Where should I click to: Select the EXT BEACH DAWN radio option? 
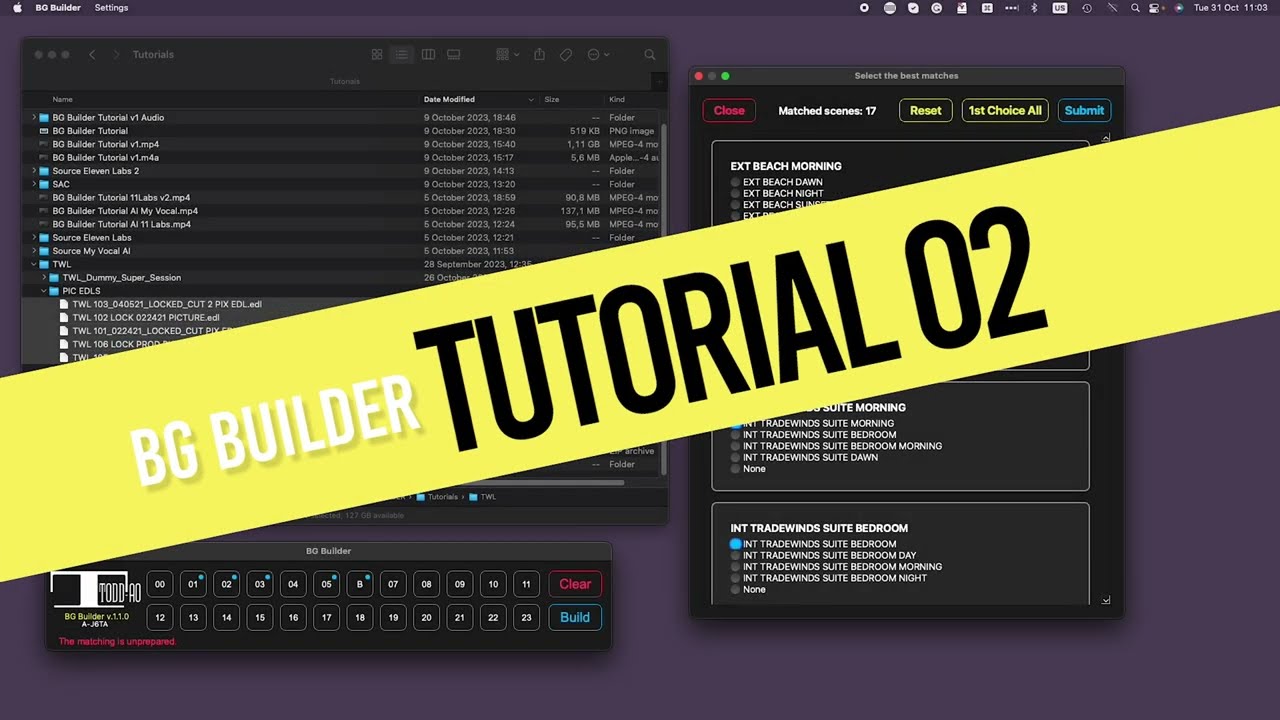pos(736,183)
